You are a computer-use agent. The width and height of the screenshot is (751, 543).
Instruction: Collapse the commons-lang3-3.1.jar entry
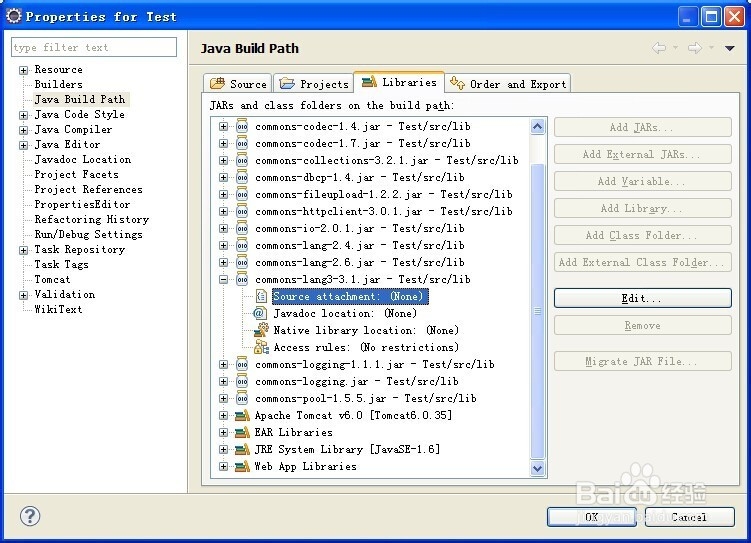click(x=223, y=280)
